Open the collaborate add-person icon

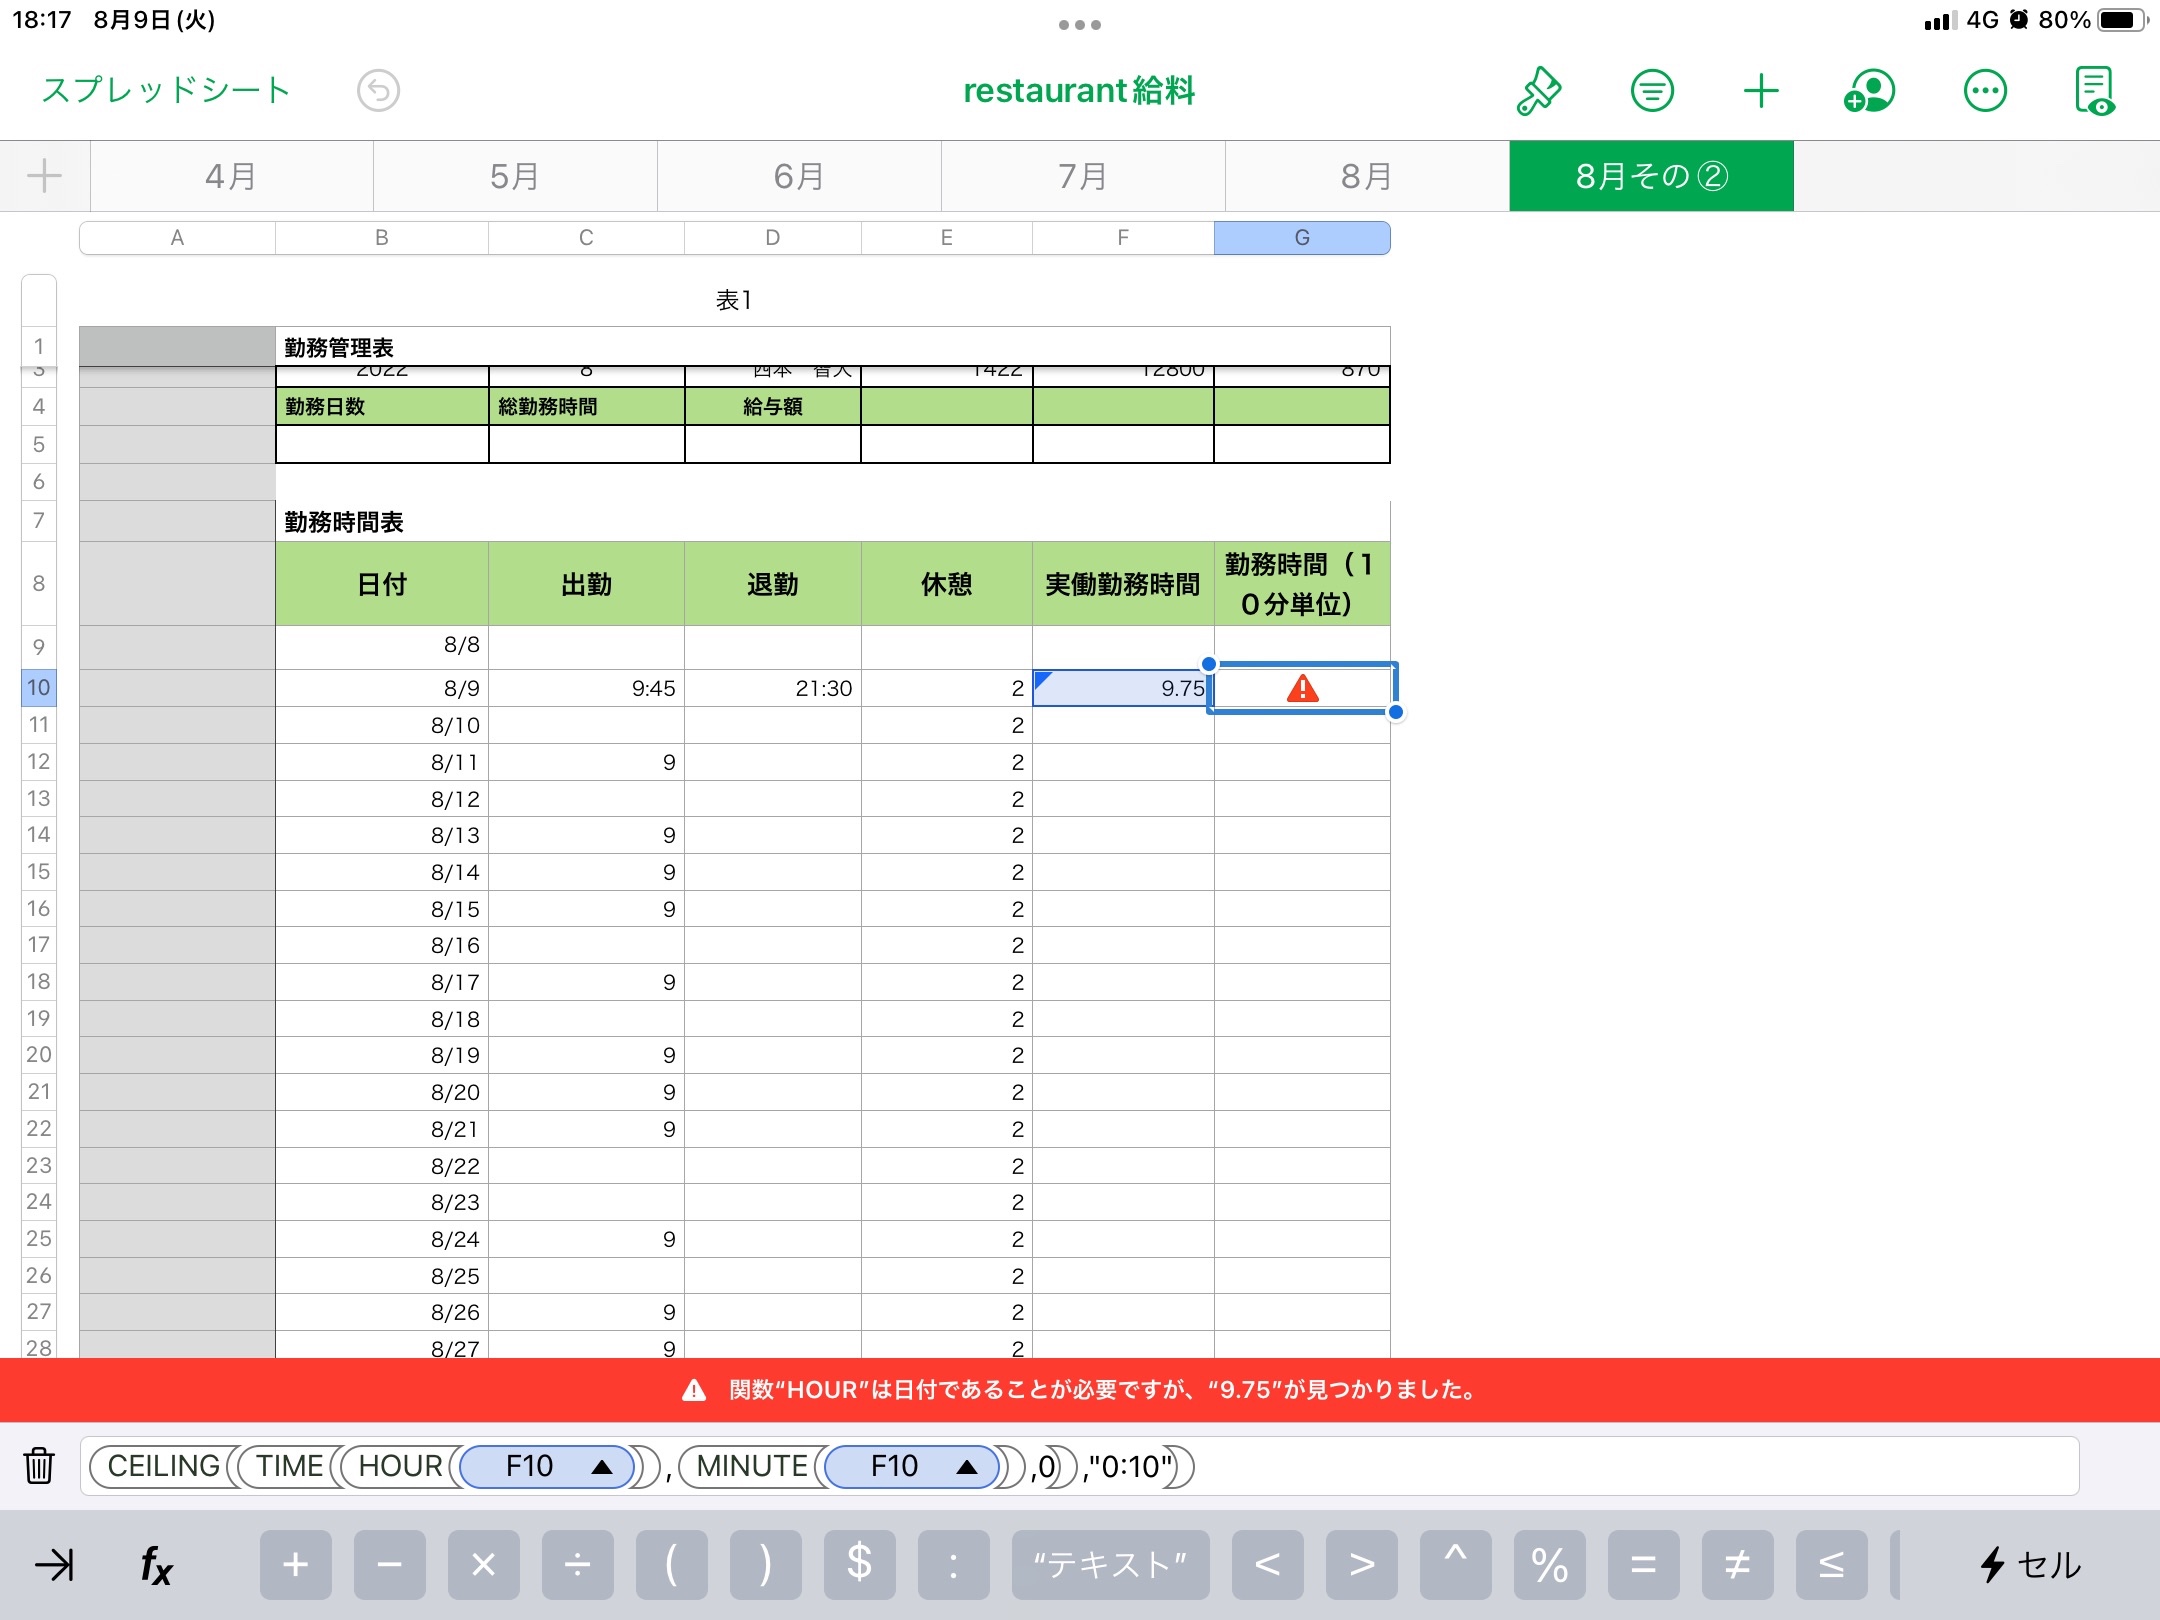click(1869, 91)
